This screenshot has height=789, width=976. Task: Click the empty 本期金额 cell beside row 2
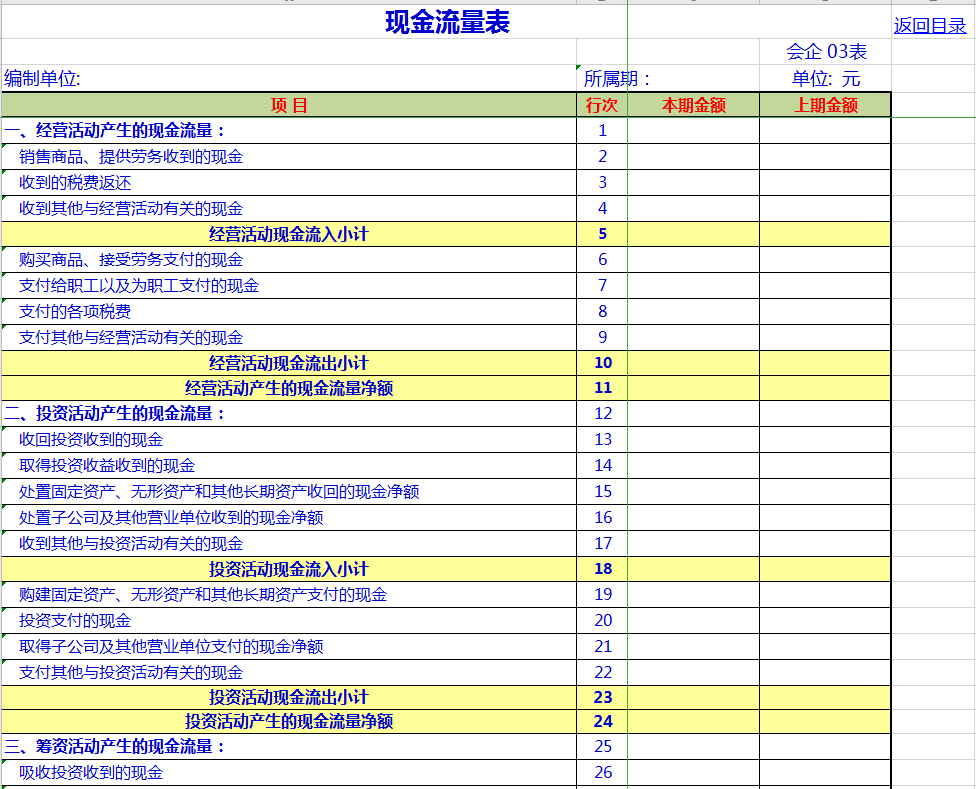[695, 156]
